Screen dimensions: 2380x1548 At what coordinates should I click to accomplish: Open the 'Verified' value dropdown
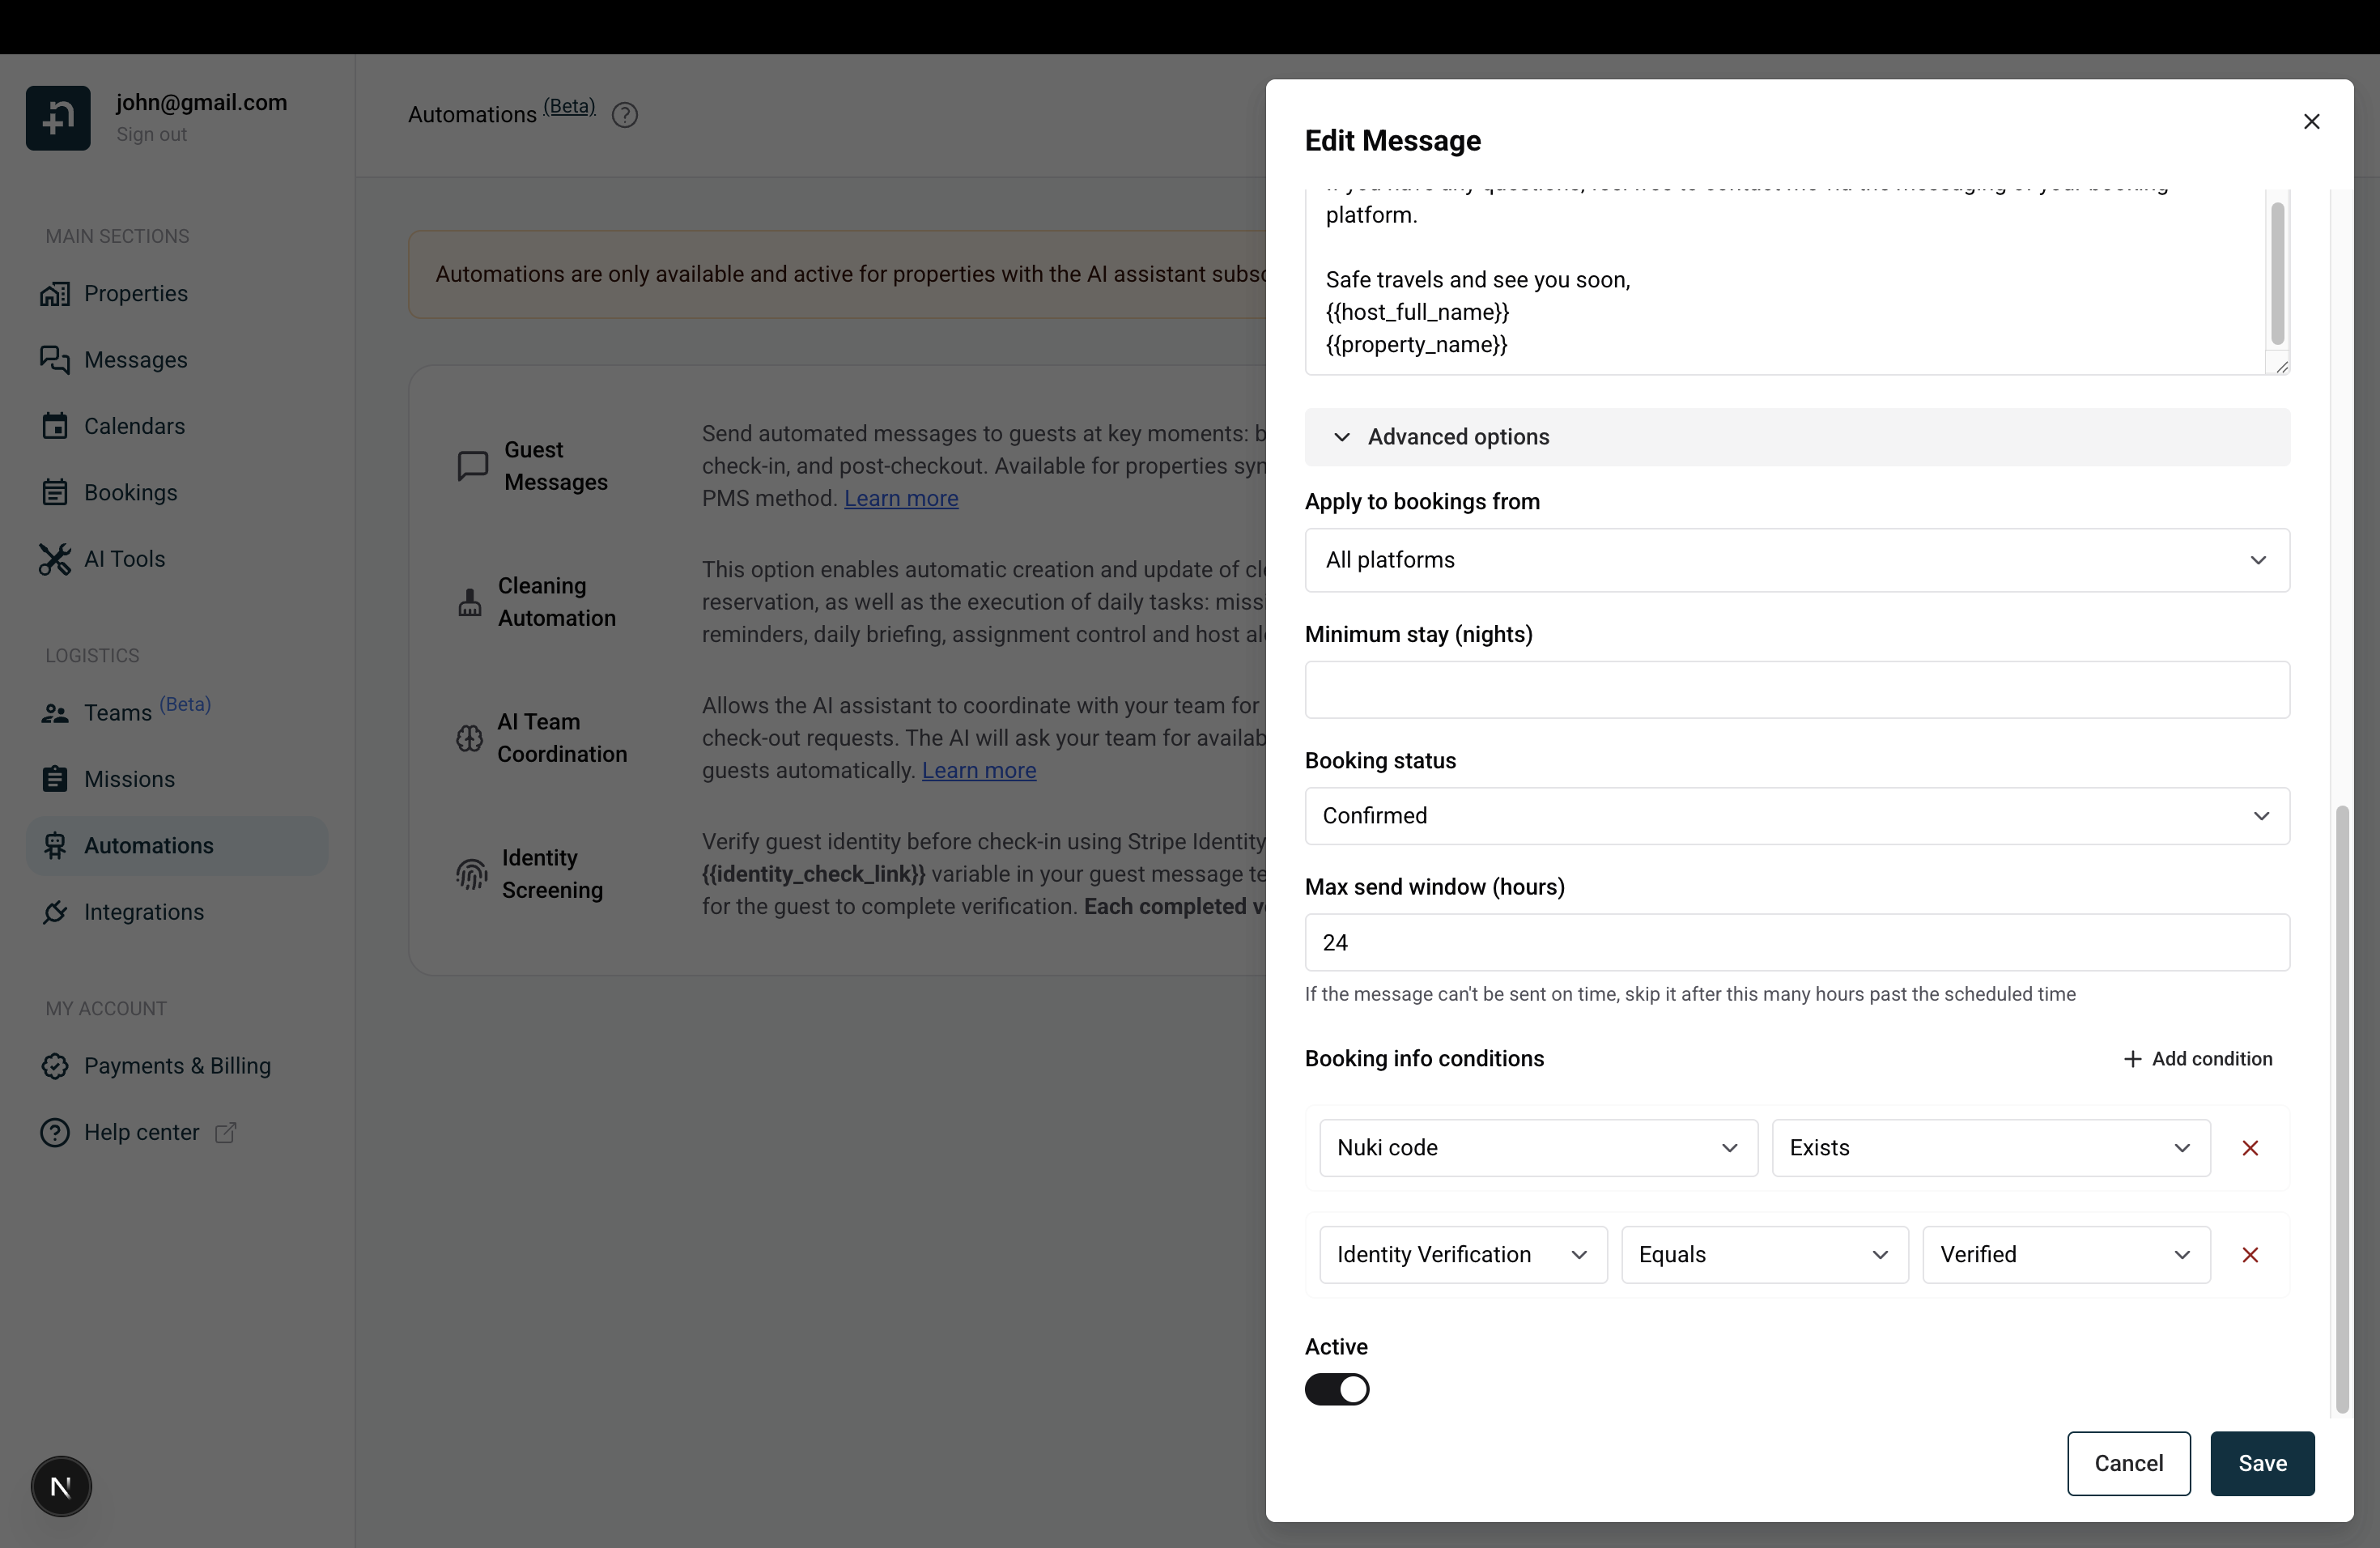pos(2065,1254)
